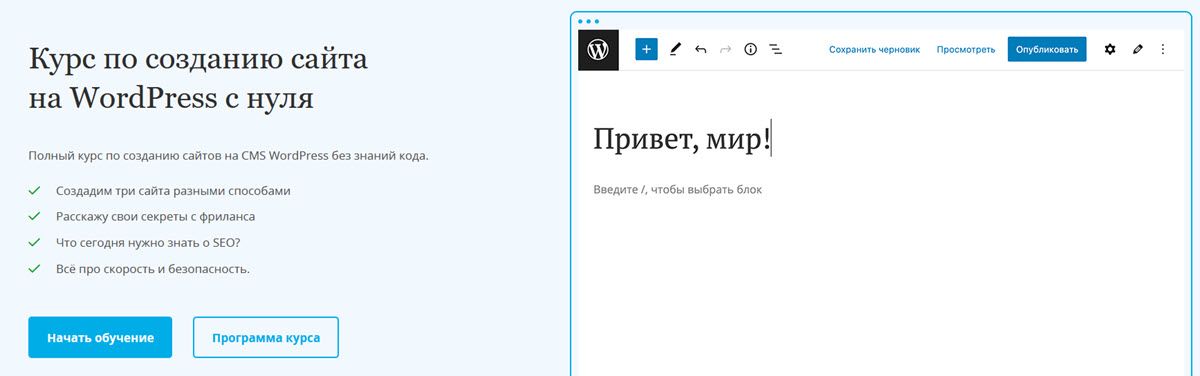Open Просмотреть preview option
This screenshot has height=376, width=1200.
(966, 49)
